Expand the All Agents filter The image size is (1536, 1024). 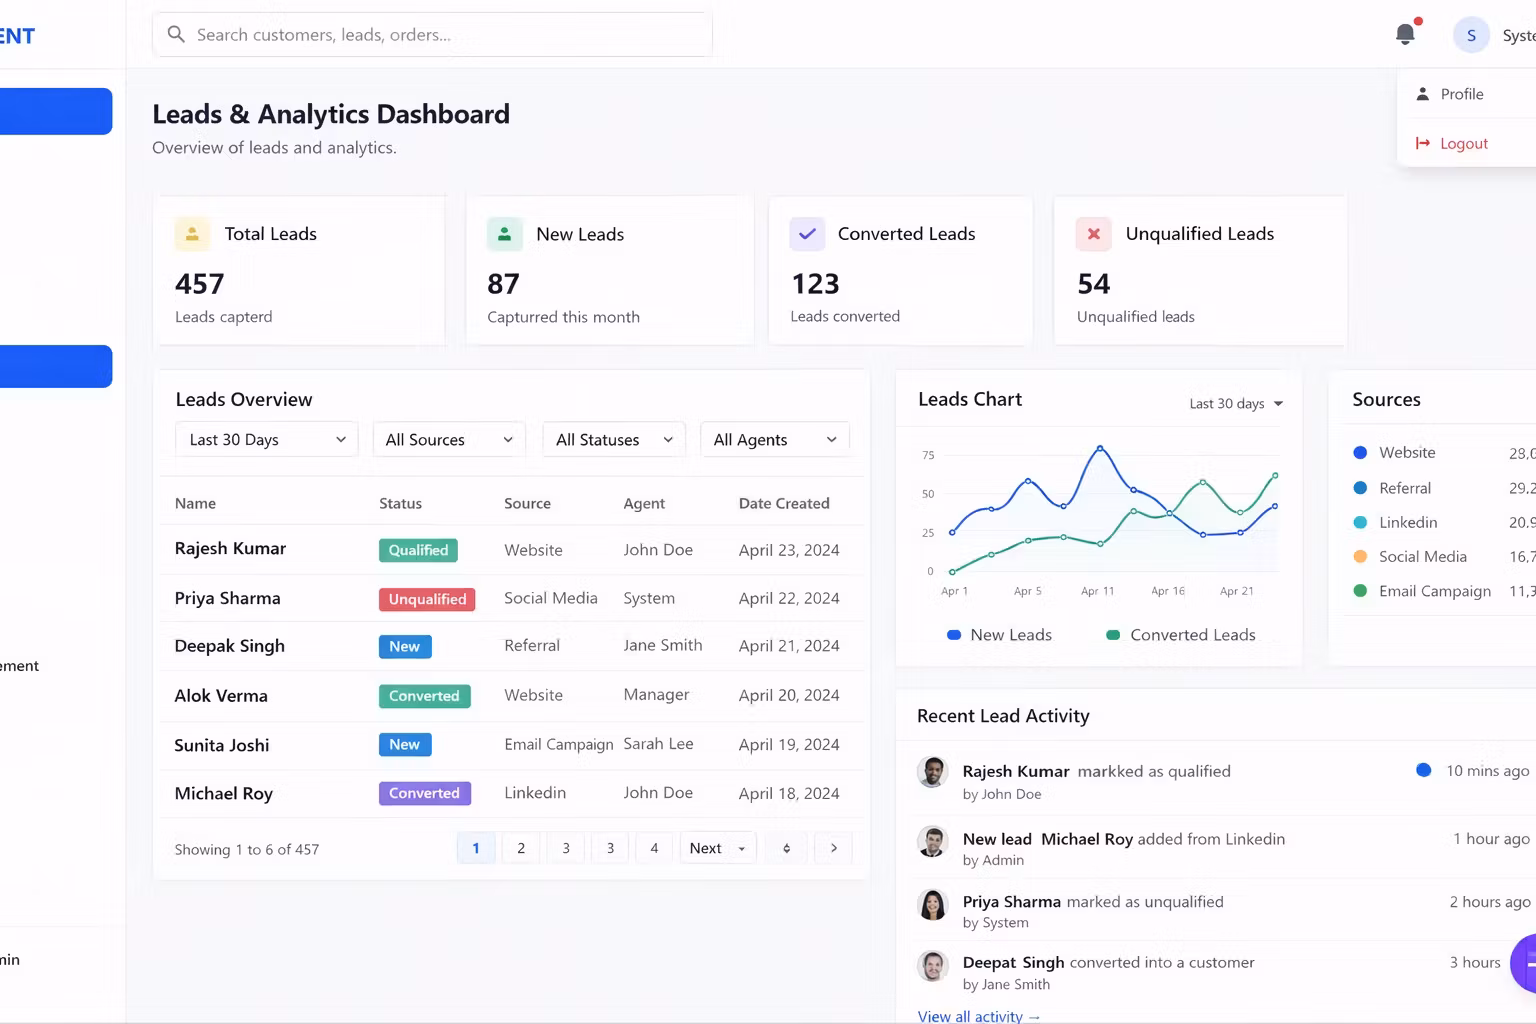(774, 440)
